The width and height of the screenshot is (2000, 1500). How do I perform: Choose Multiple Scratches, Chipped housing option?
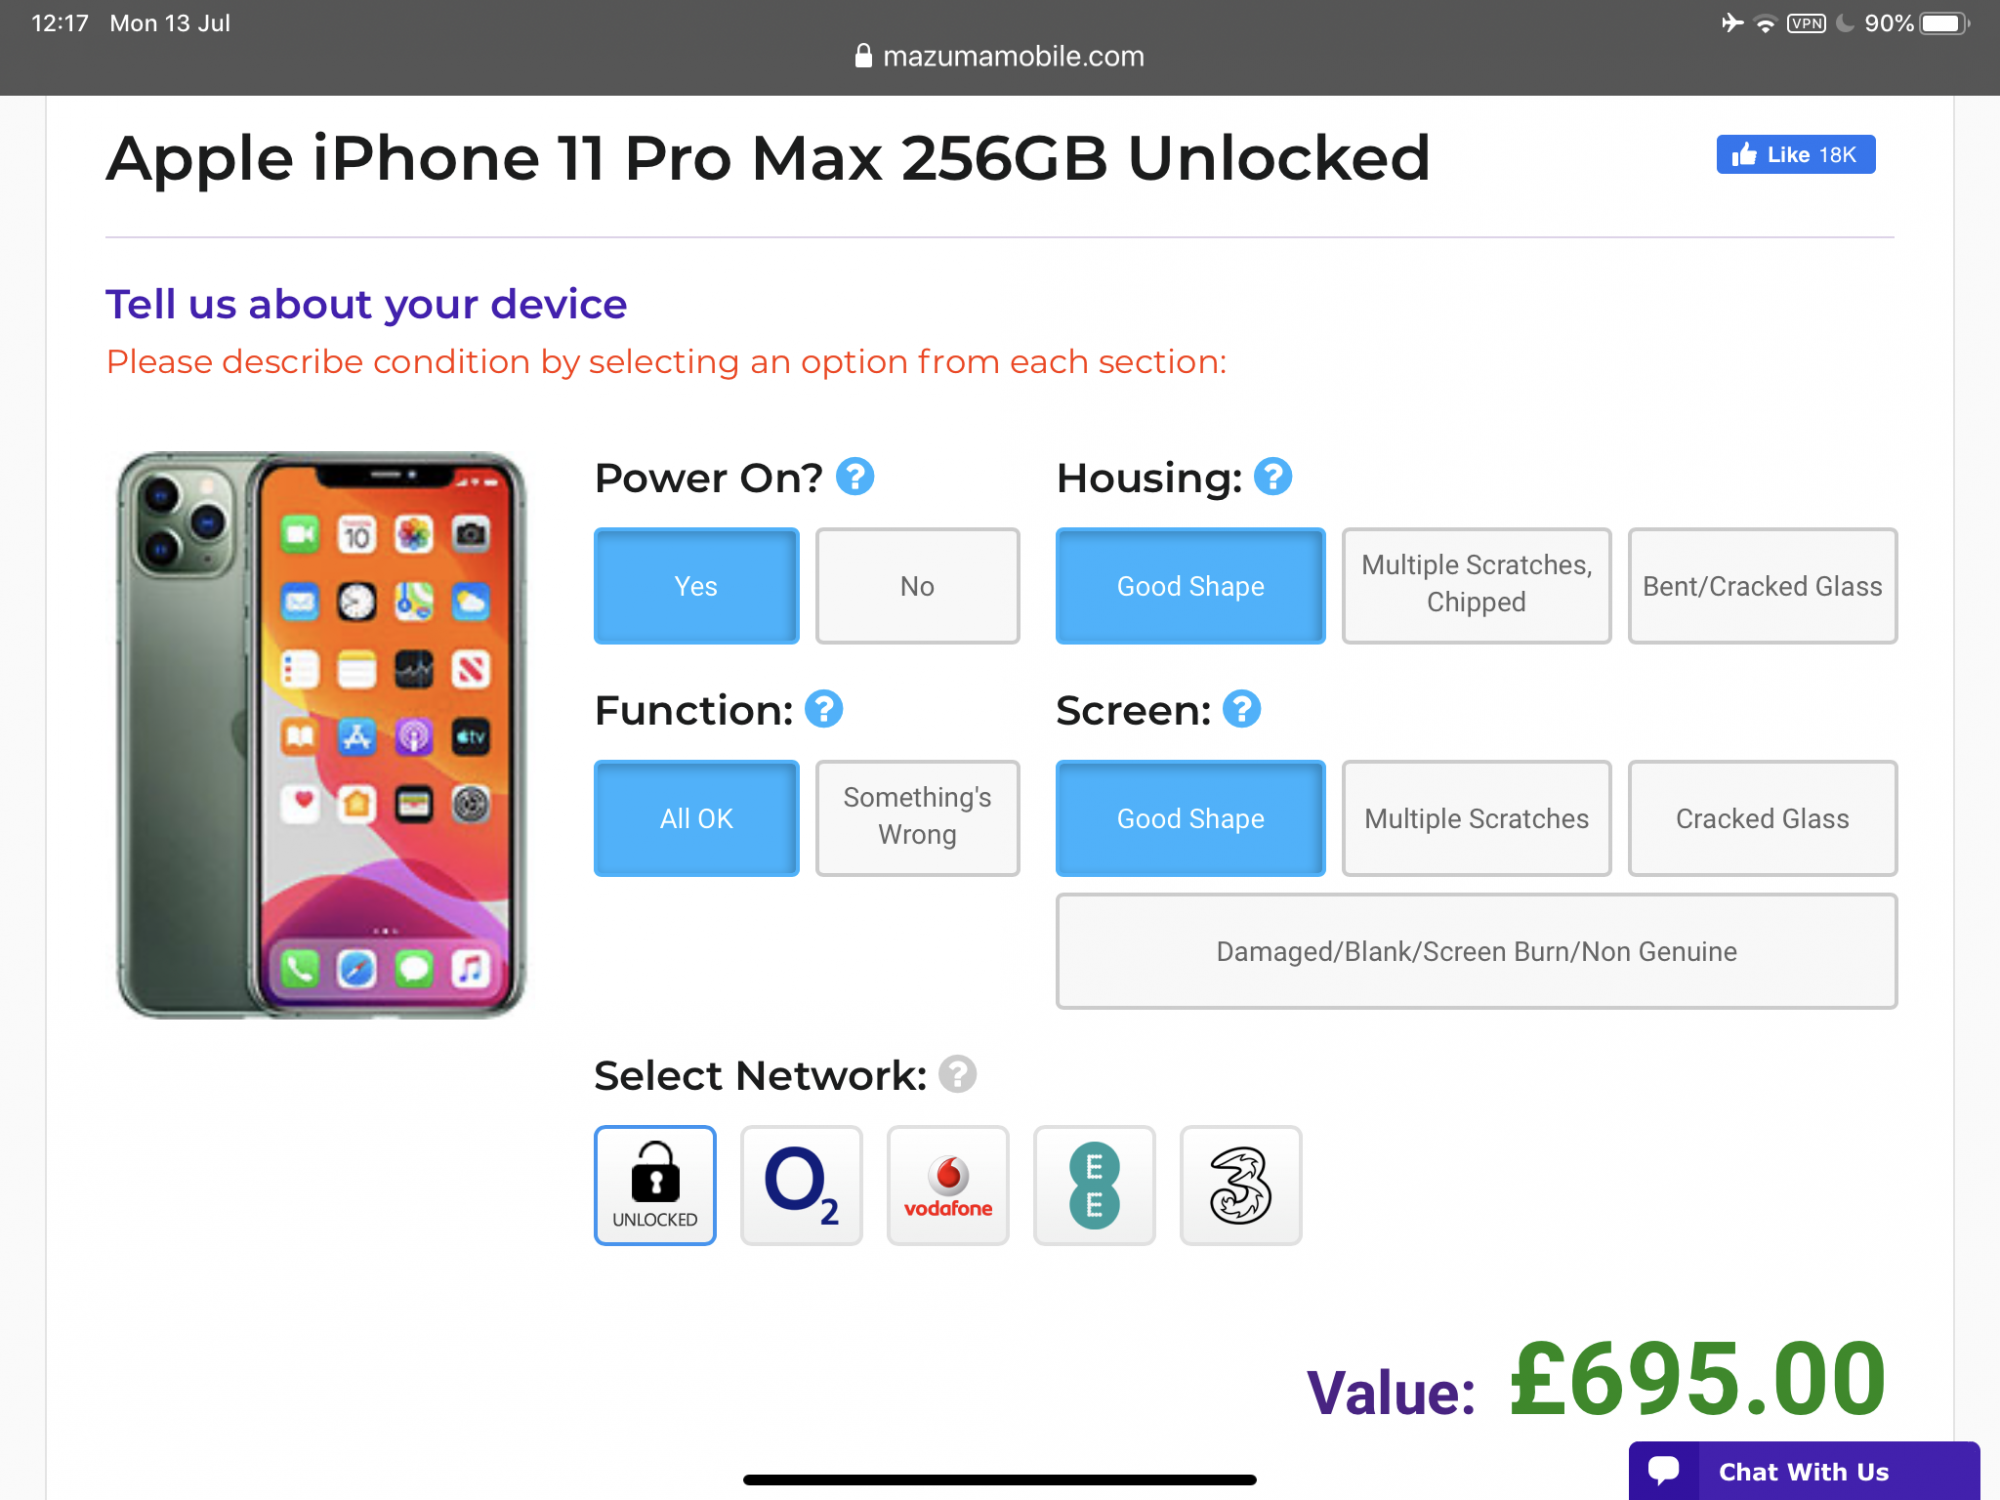1476,586
